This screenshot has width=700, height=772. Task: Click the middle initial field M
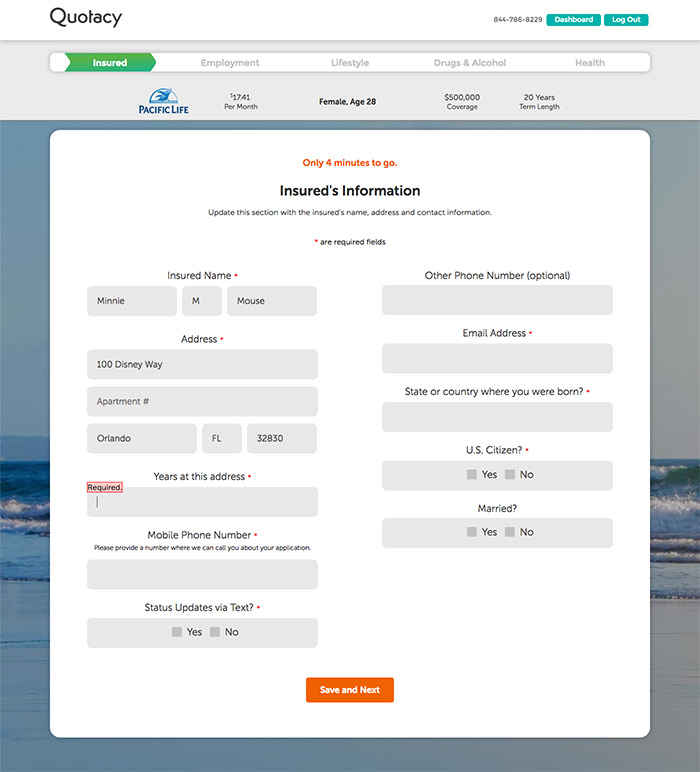point(202,301)
